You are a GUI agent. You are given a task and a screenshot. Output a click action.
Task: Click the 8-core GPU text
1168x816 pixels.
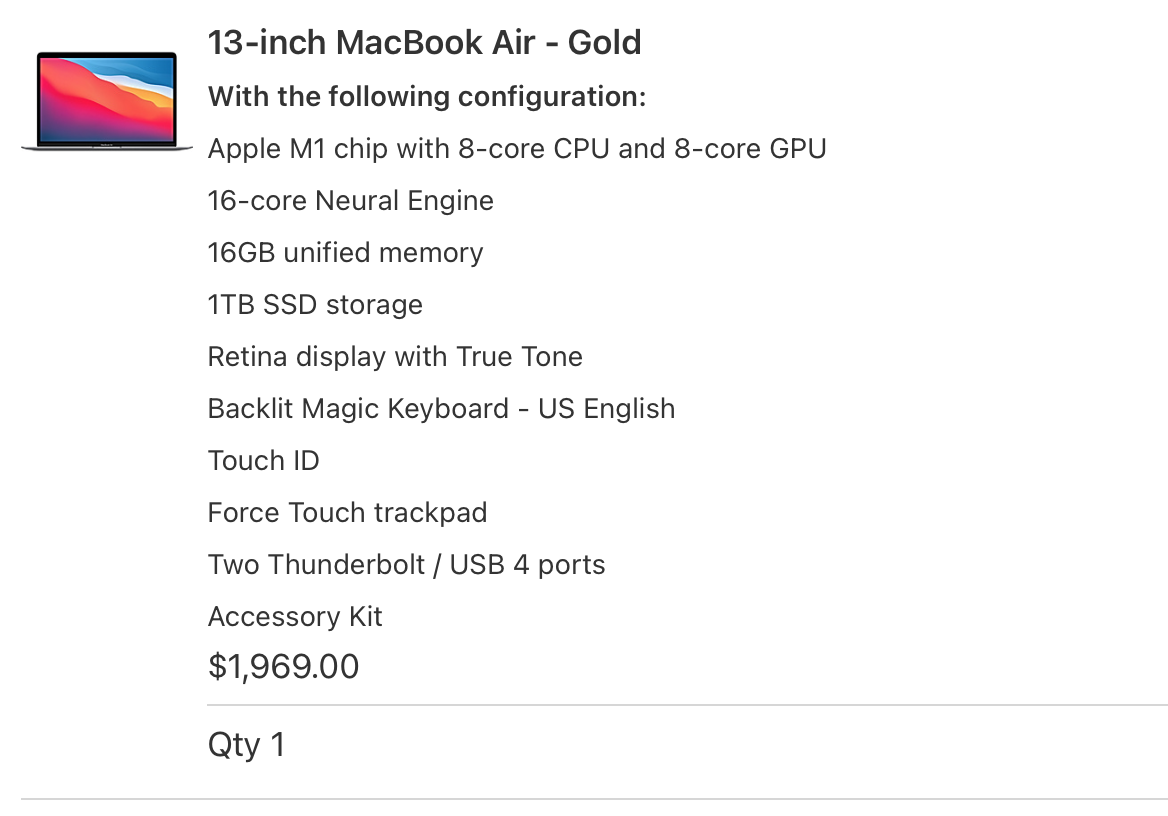(x=750, y=149)
